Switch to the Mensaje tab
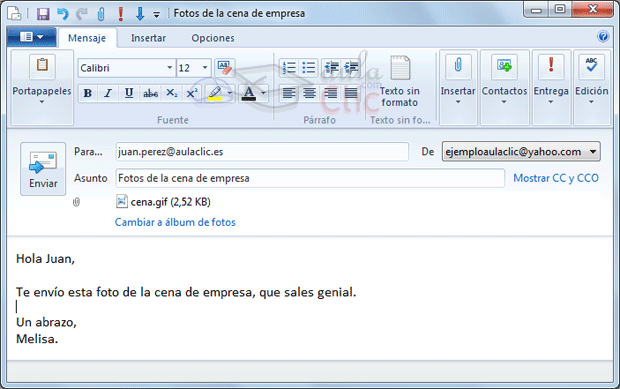Viewport: 620px width, 389px height. (87, 38)
